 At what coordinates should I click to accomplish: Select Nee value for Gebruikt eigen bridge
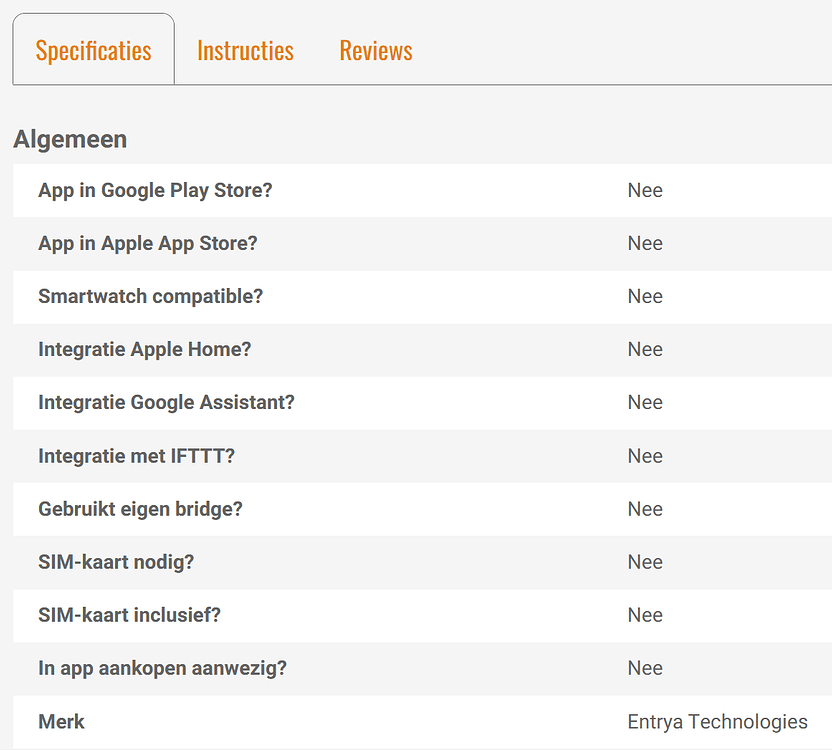[645, 509]
